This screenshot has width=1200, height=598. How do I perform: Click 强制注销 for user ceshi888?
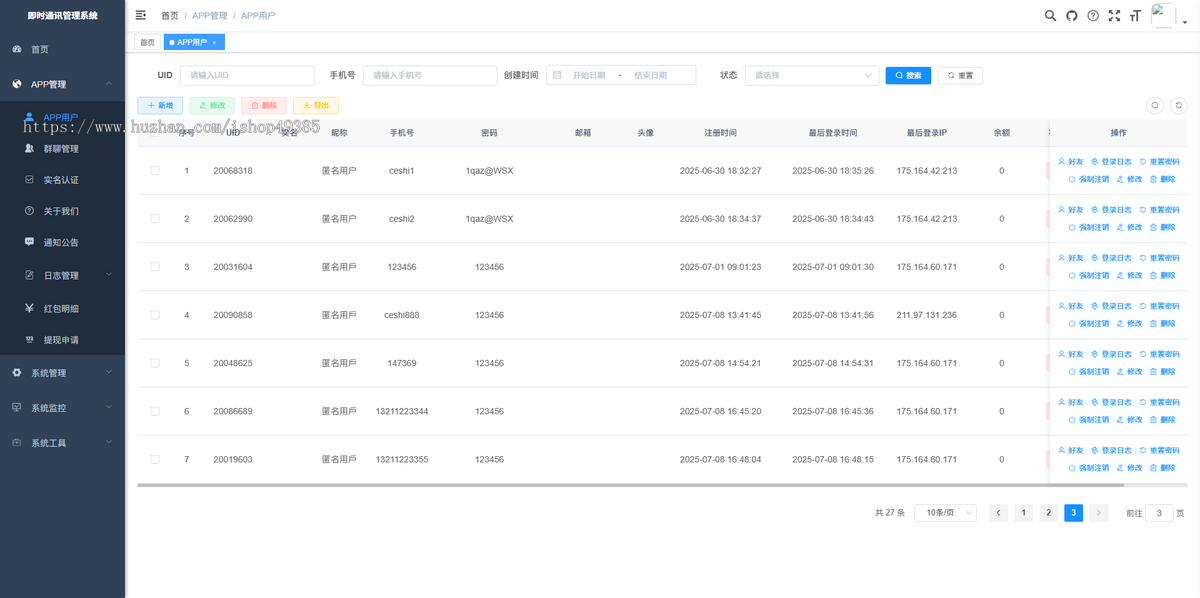(x=1088, y=324)
